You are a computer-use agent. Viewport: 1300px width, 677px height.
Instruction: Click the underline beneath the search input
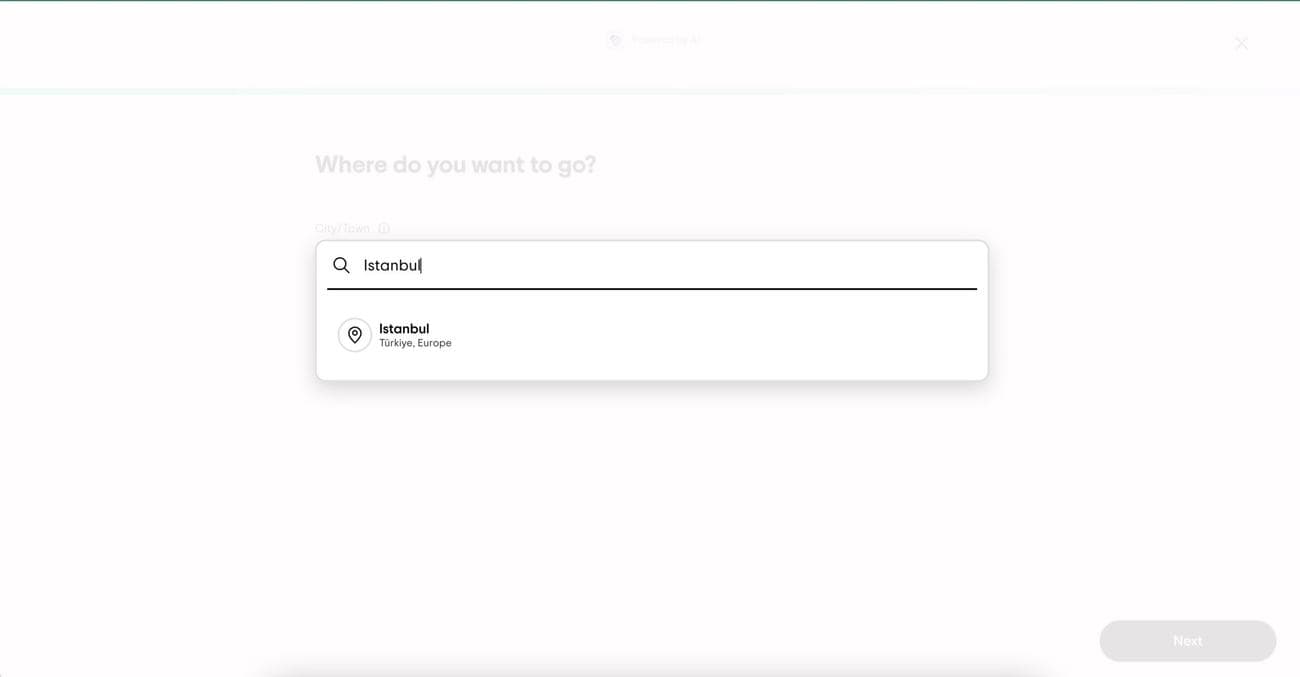click(x=651, y=289)
